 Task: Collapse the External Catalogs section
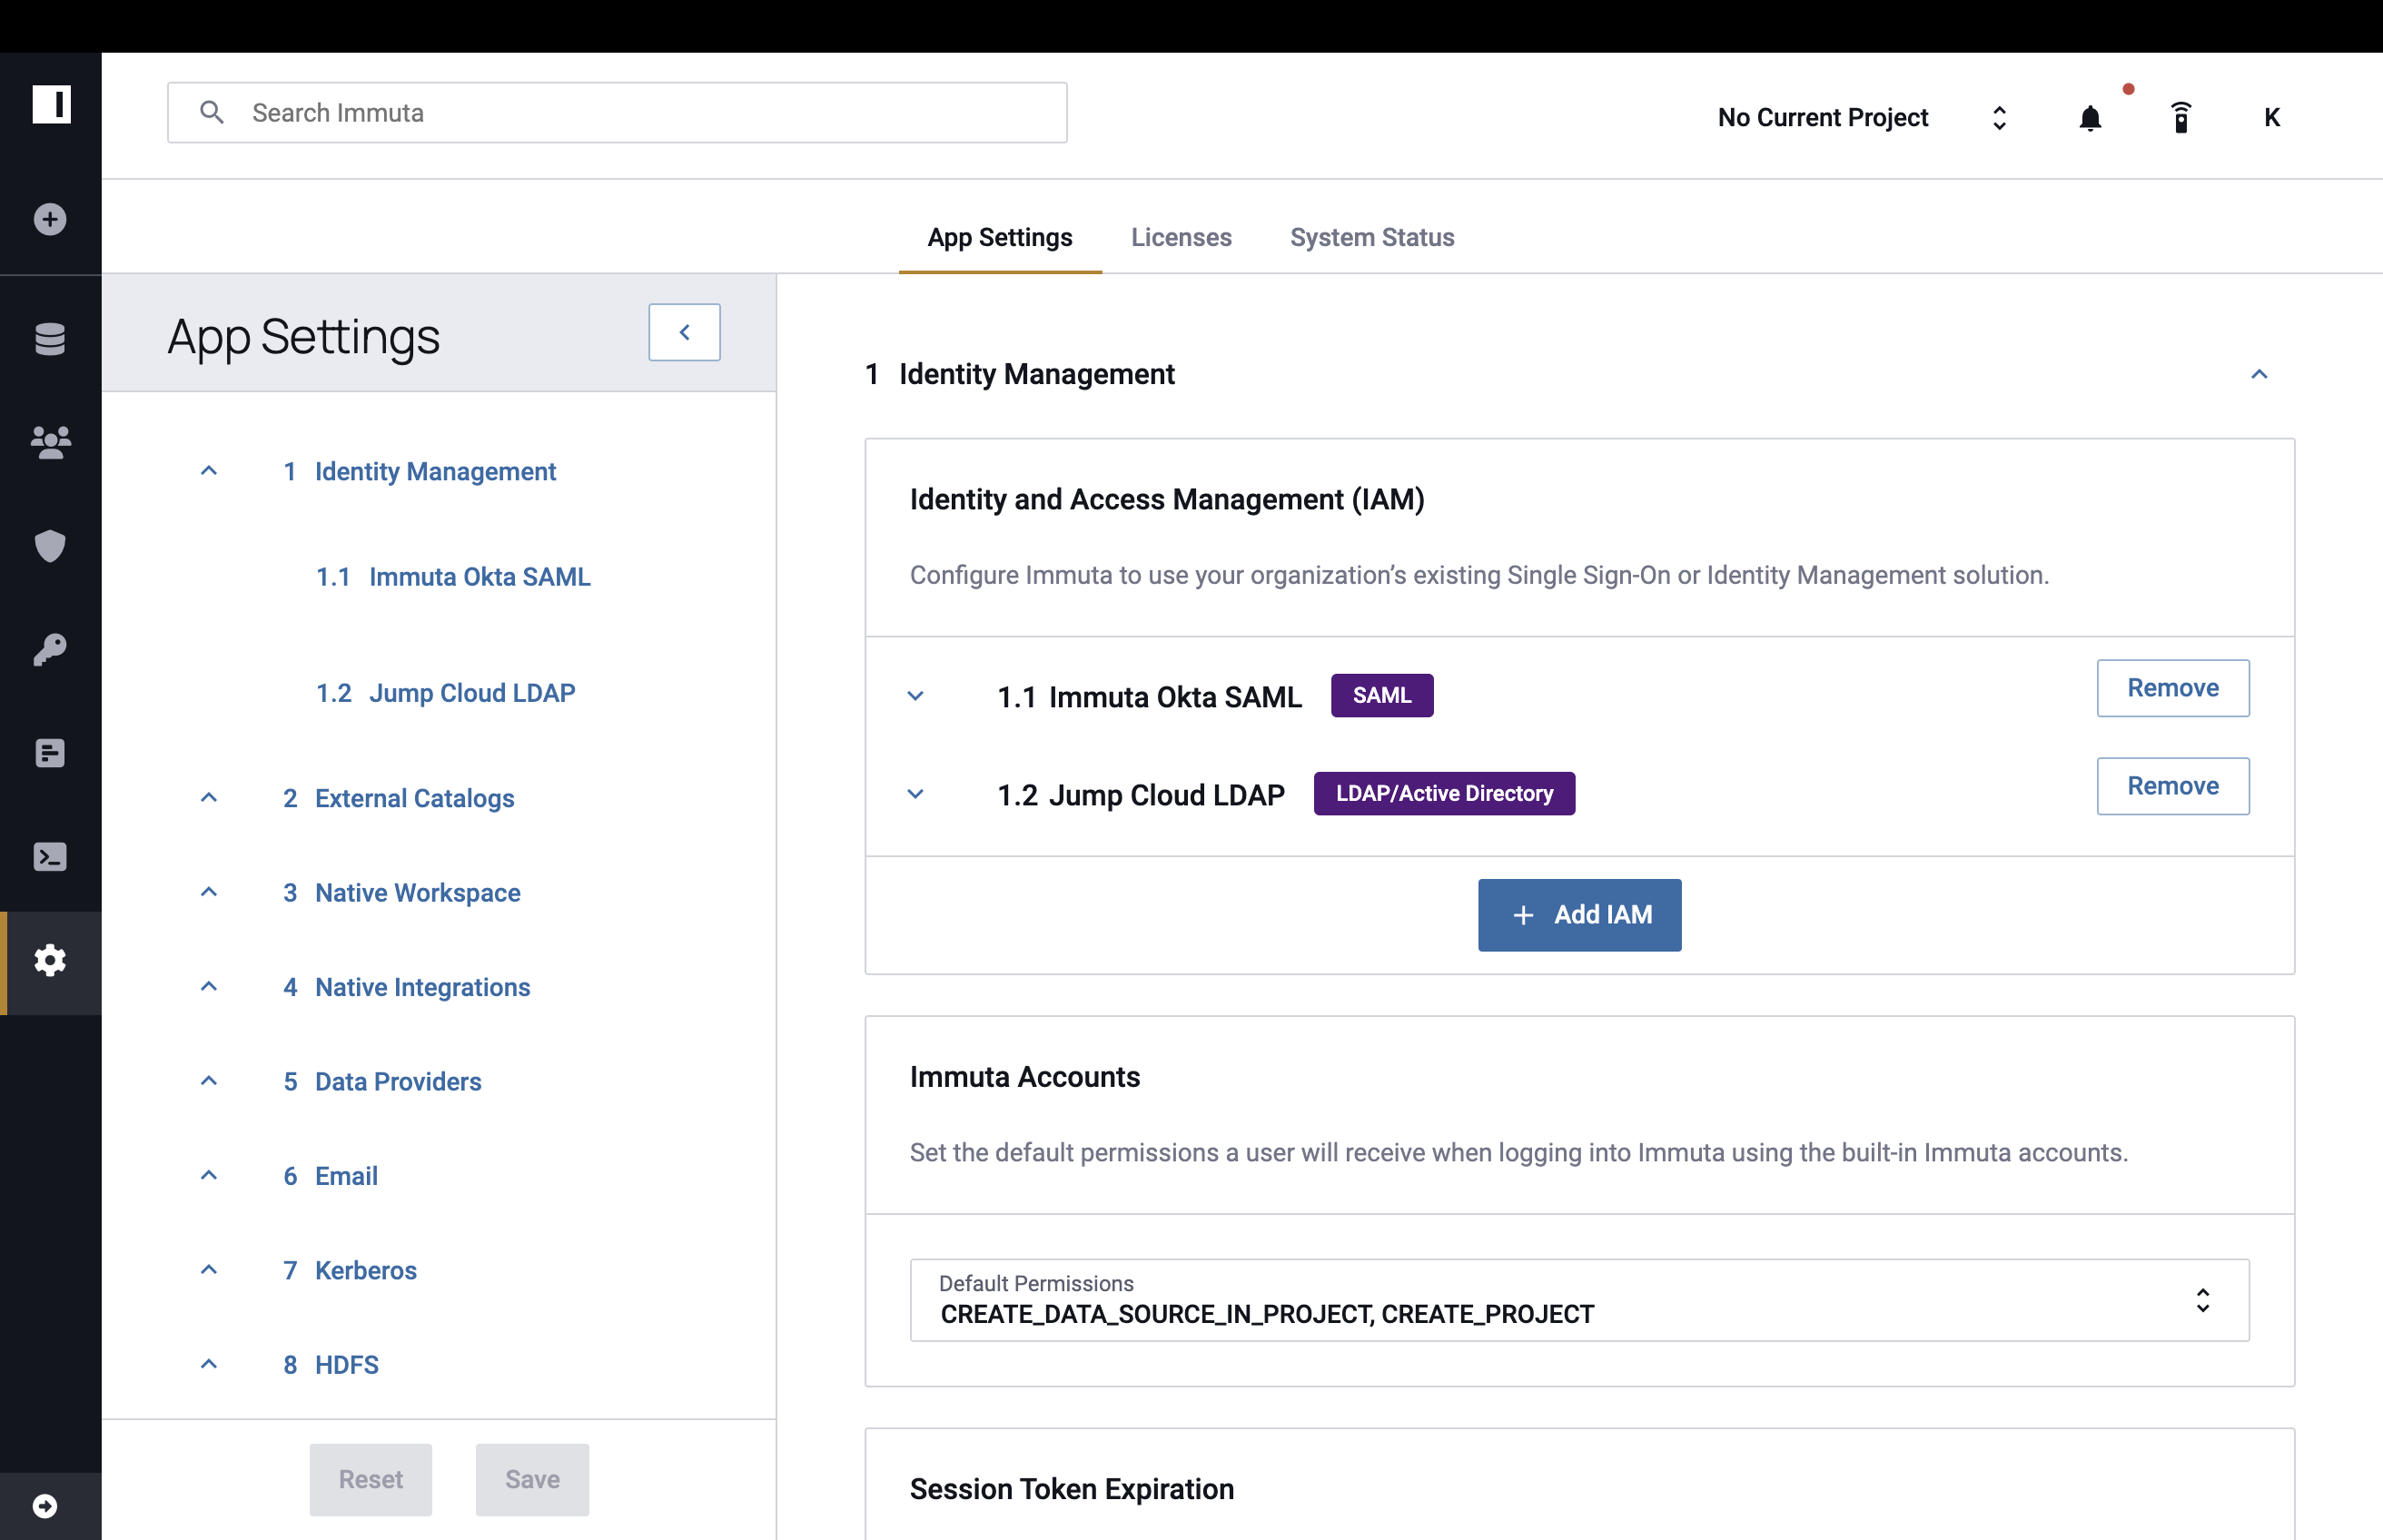[x=209, y=799]
